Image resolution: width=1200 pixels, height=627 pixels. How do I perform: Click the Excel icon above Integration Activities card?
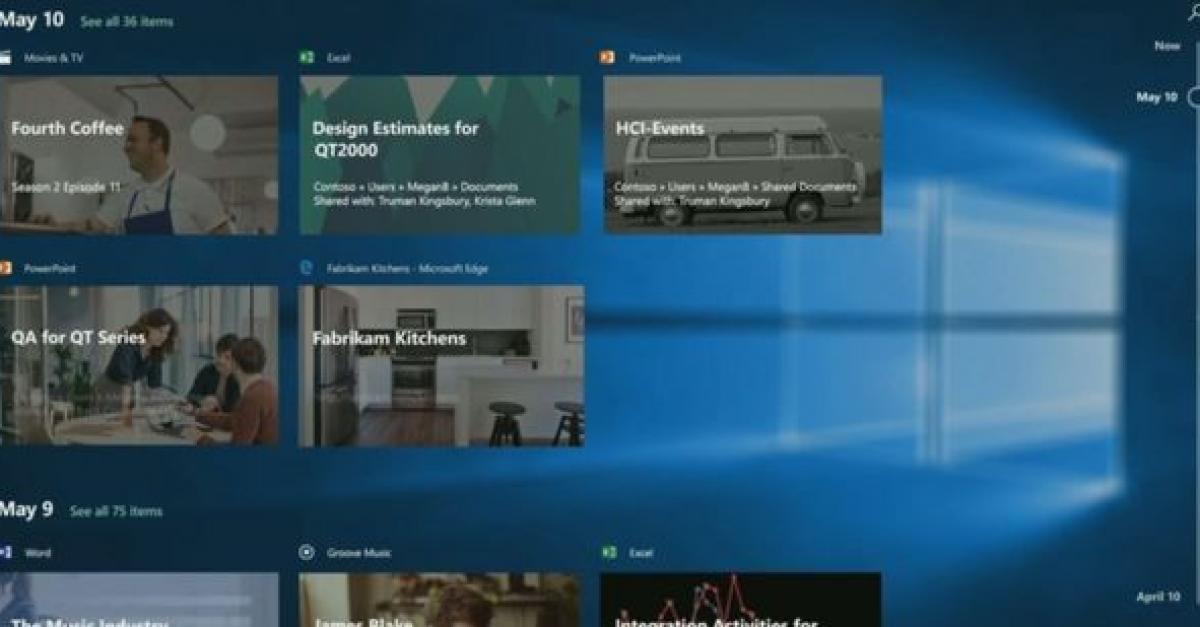point(609,552)
